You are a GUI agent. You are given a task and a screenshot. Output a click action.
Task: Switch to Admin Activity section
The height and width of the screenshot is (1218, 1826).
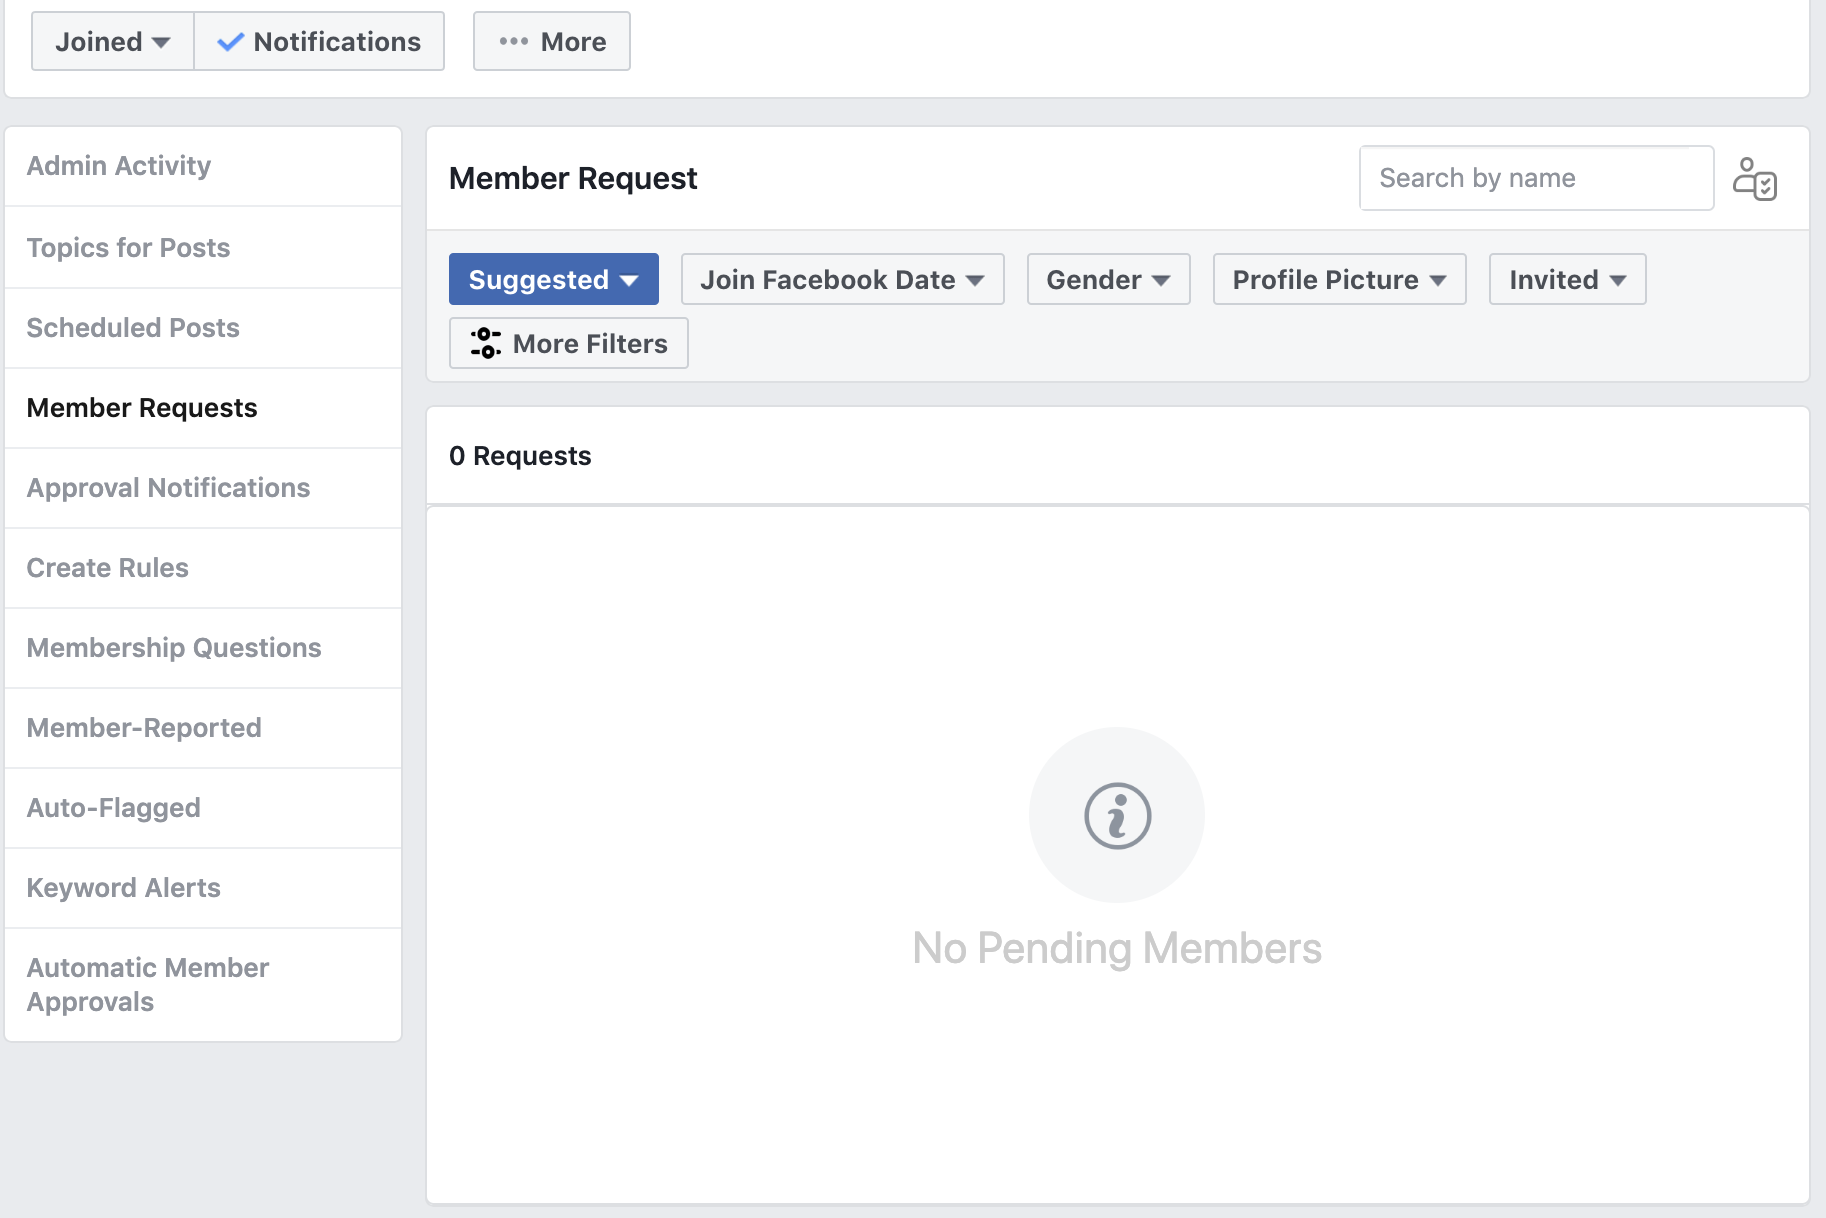(x=118, y=165)
